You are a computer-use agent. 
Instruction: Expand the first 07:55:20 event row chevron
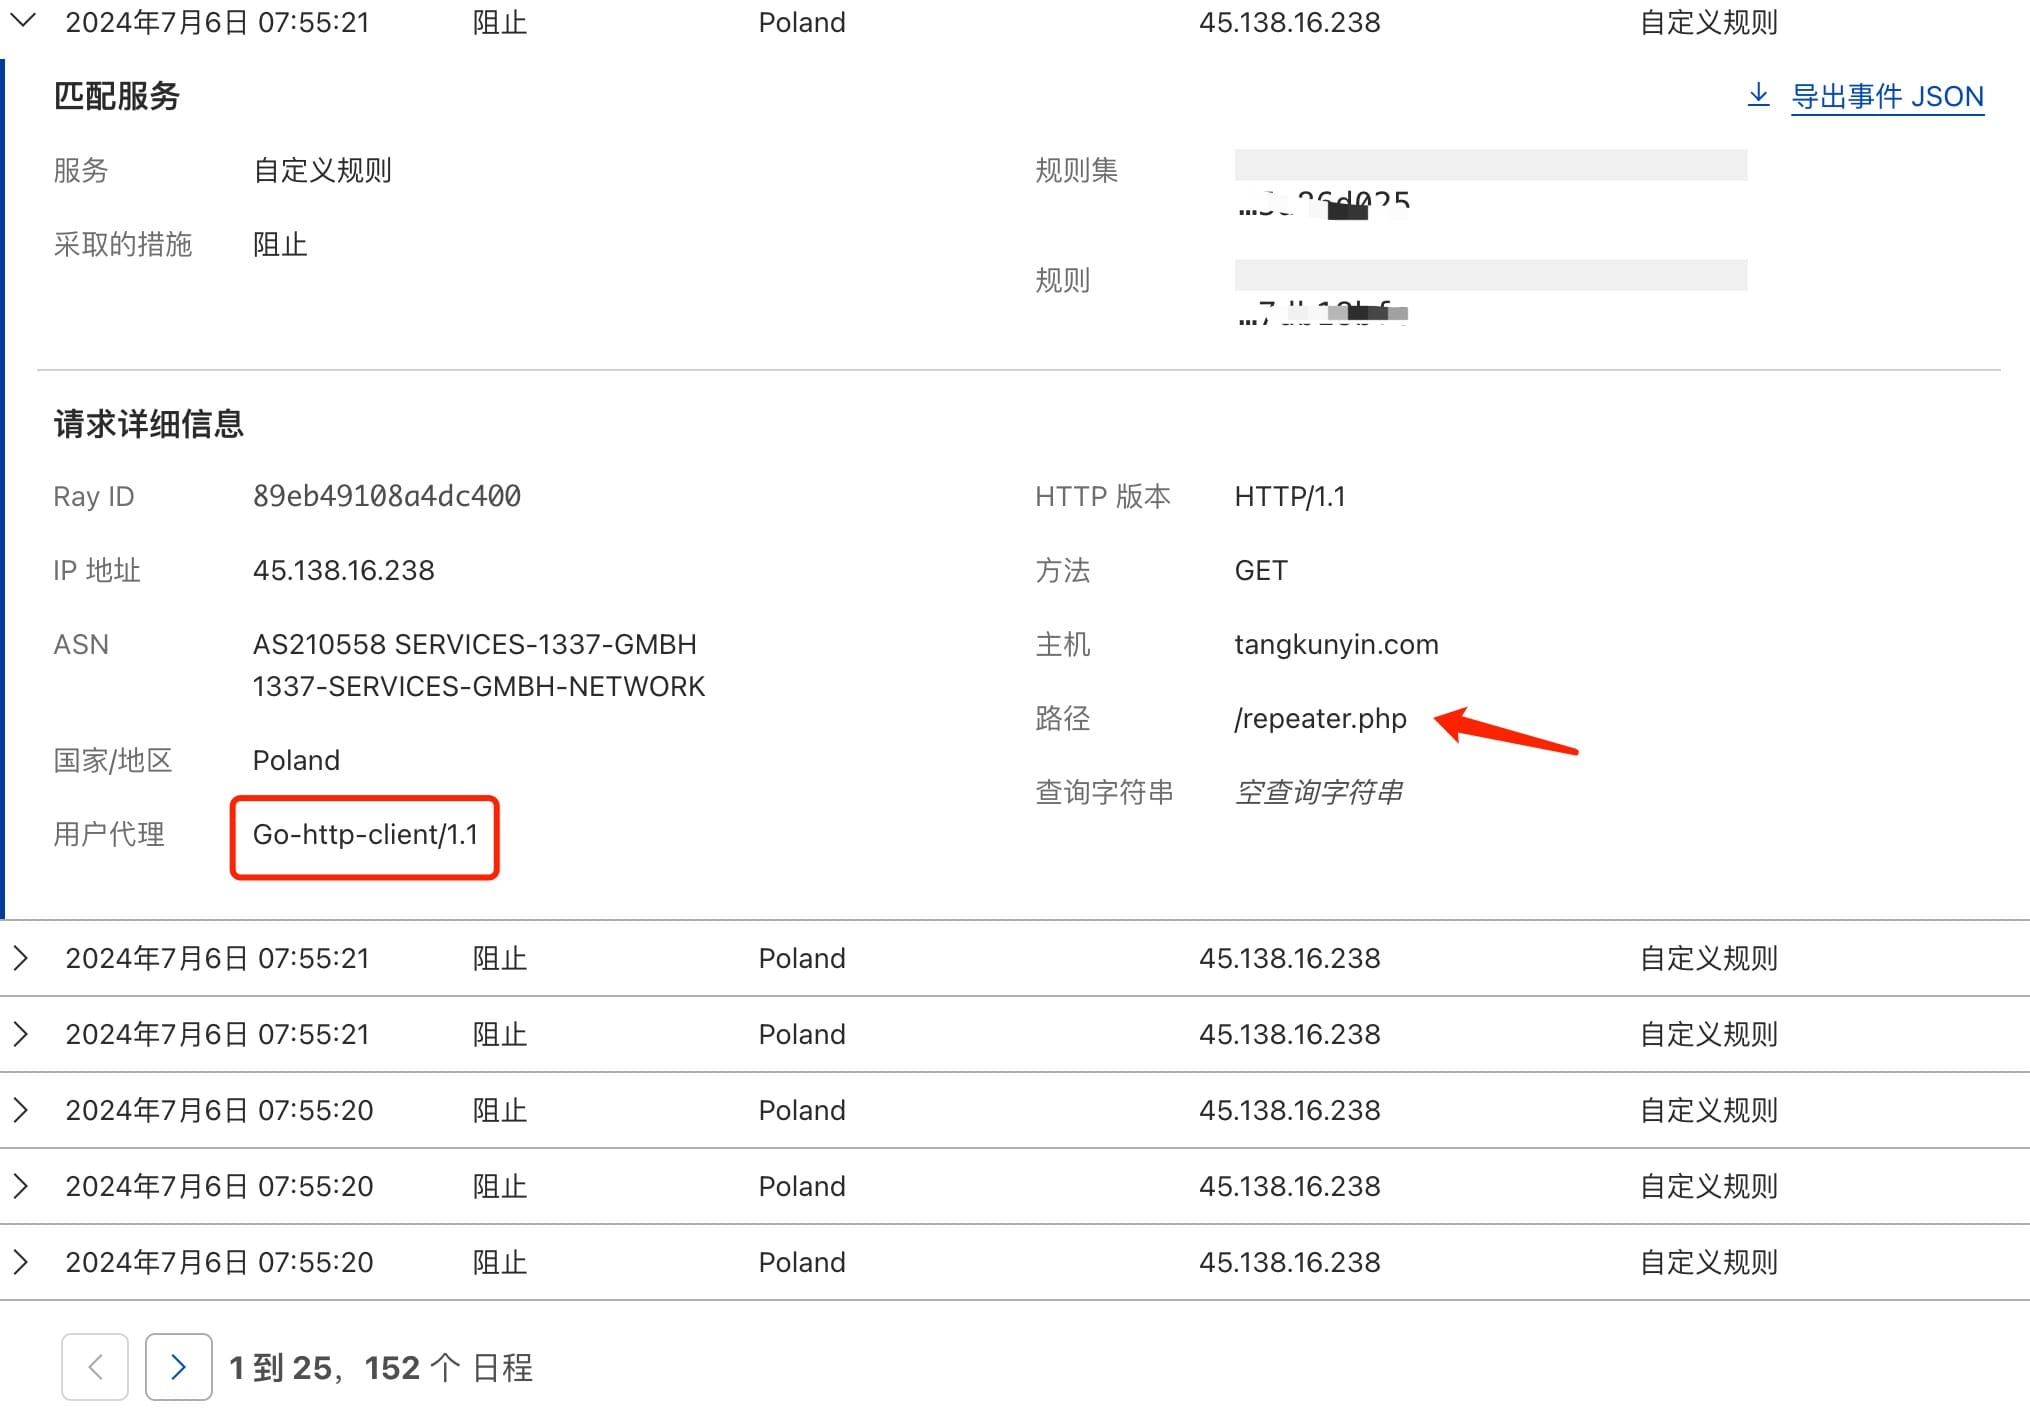click(x=21, y=1110)
